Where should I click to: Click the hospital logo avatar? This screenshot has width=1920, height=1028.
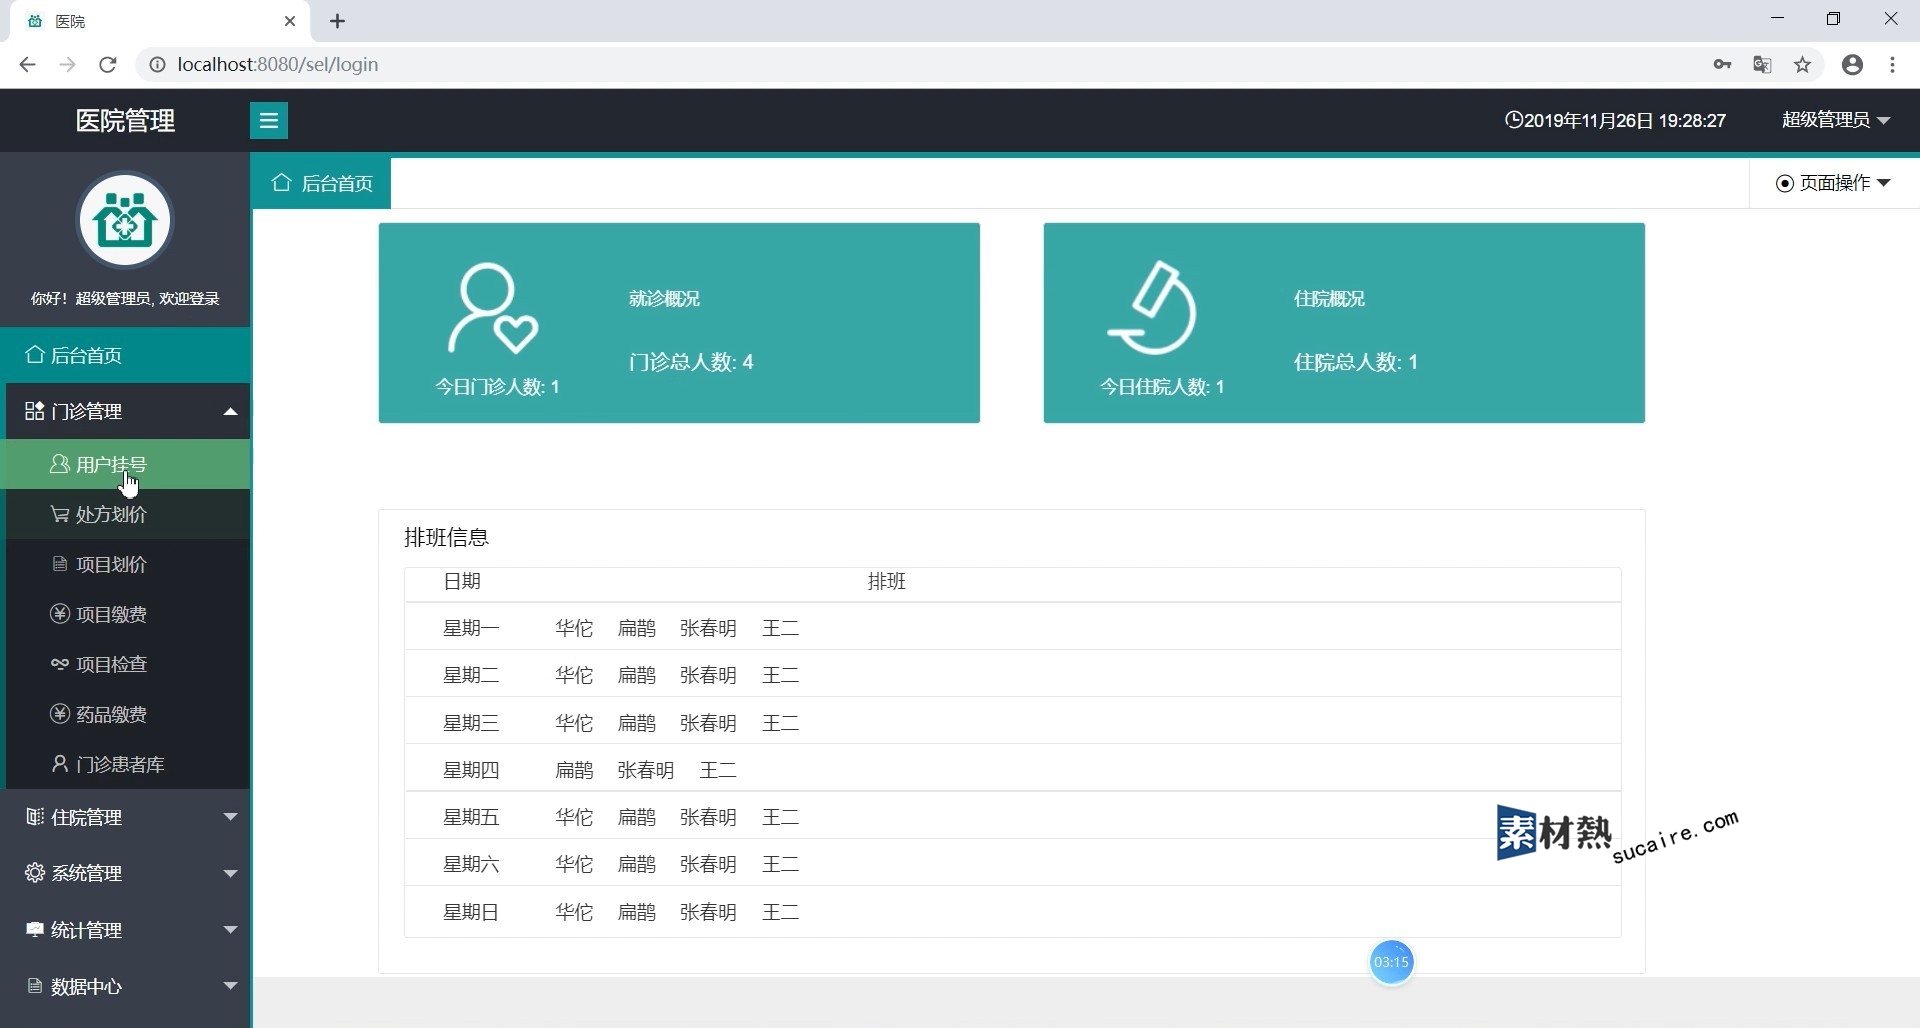coord(125,220)
